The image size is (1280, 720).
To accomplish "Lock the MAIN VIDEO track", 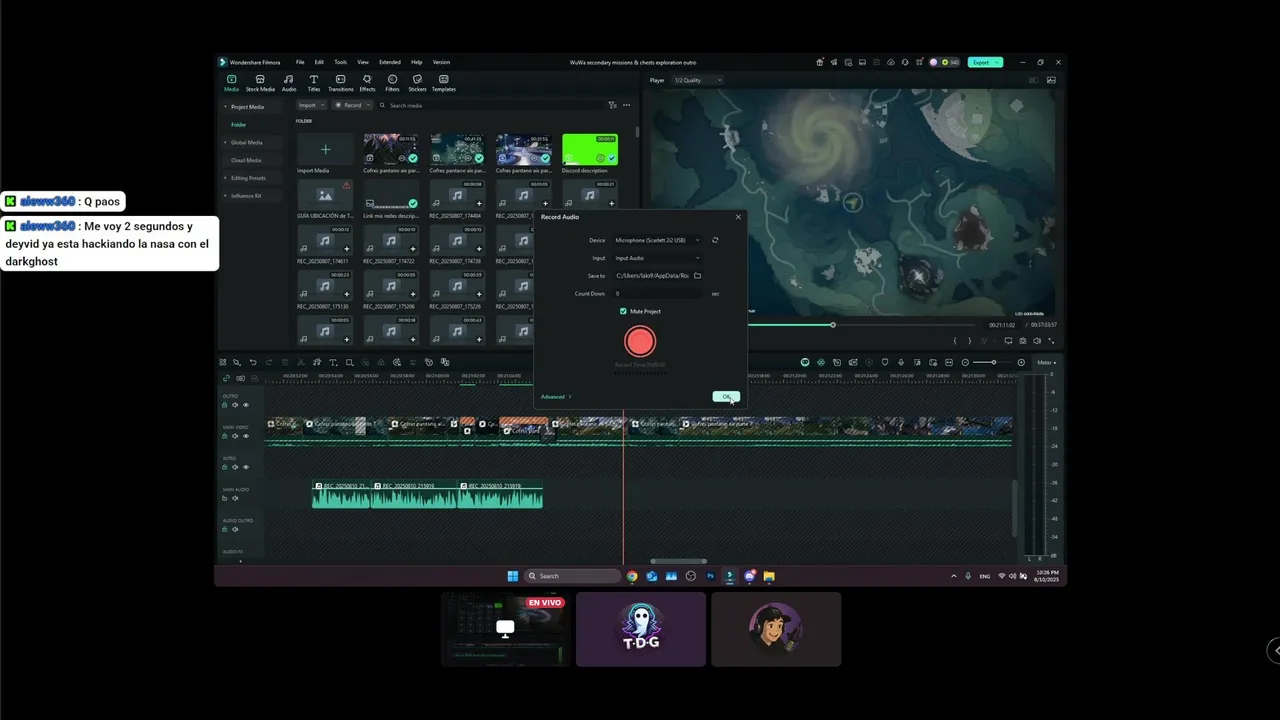I will click(225, 436).
